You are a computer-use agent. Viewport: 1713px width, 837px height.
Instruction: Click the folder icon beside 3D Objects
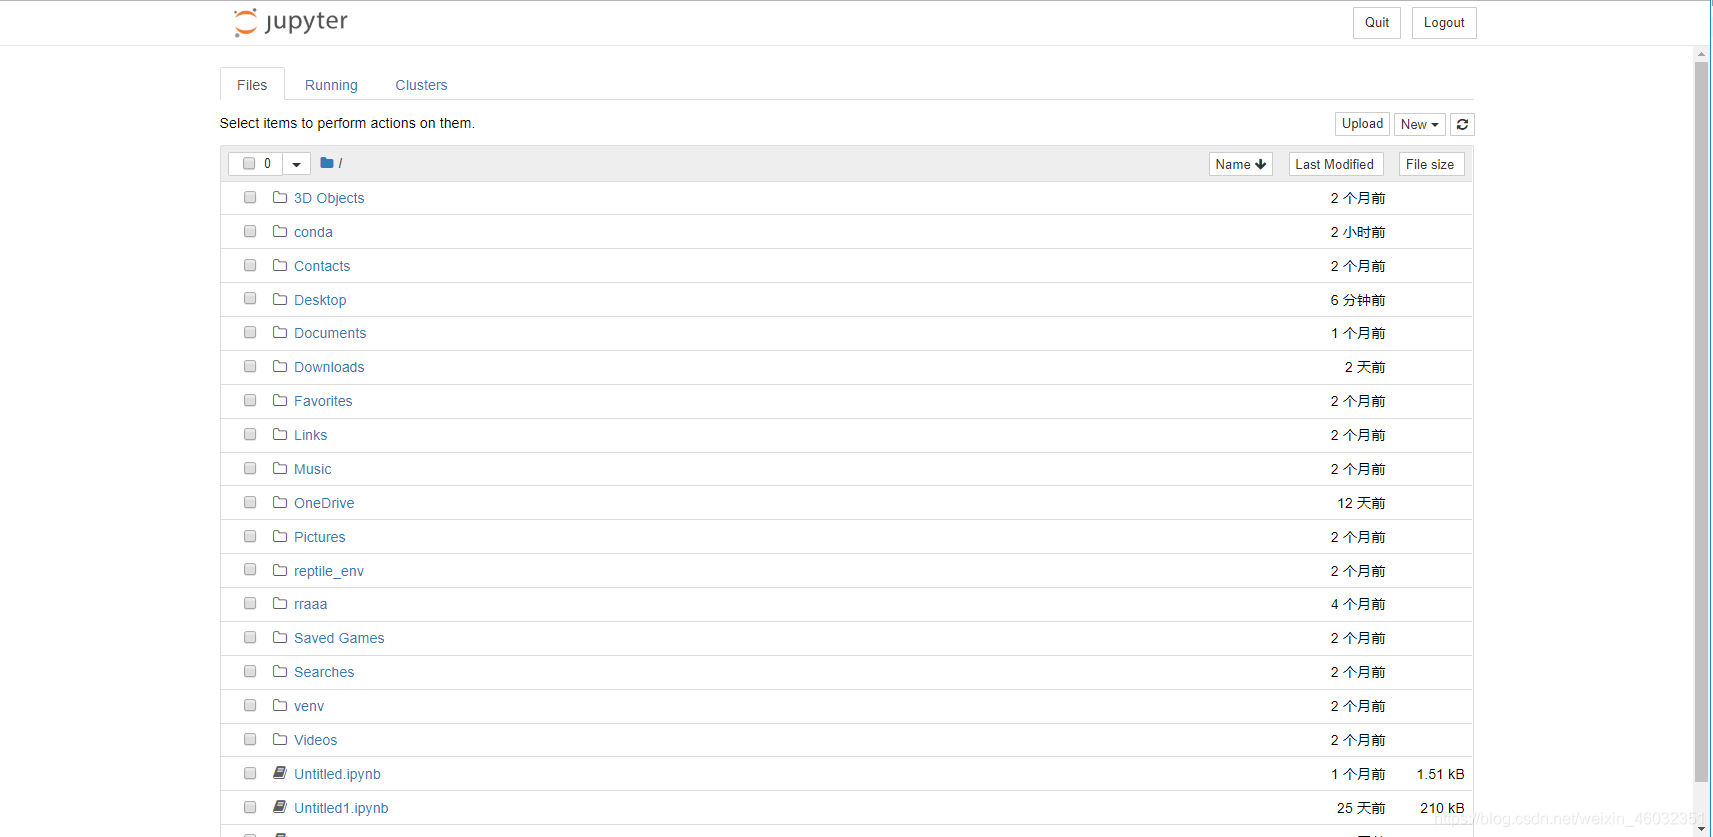pos(280,198)
